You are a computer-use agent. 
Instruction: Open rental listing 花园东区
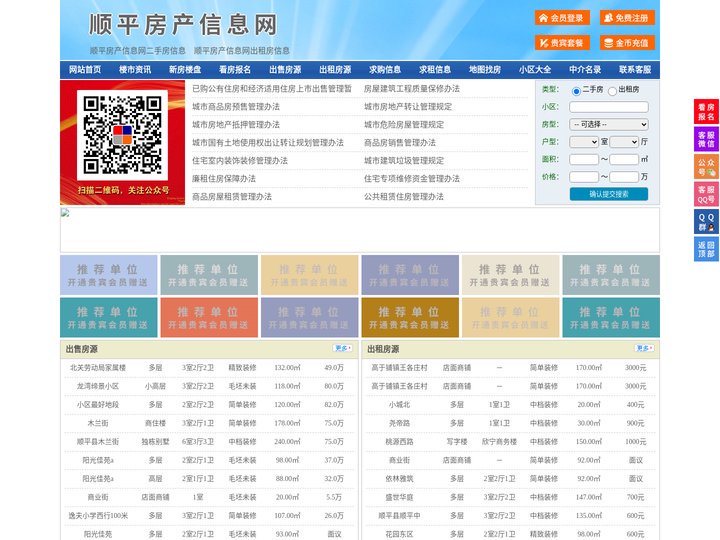click(399, 534)
